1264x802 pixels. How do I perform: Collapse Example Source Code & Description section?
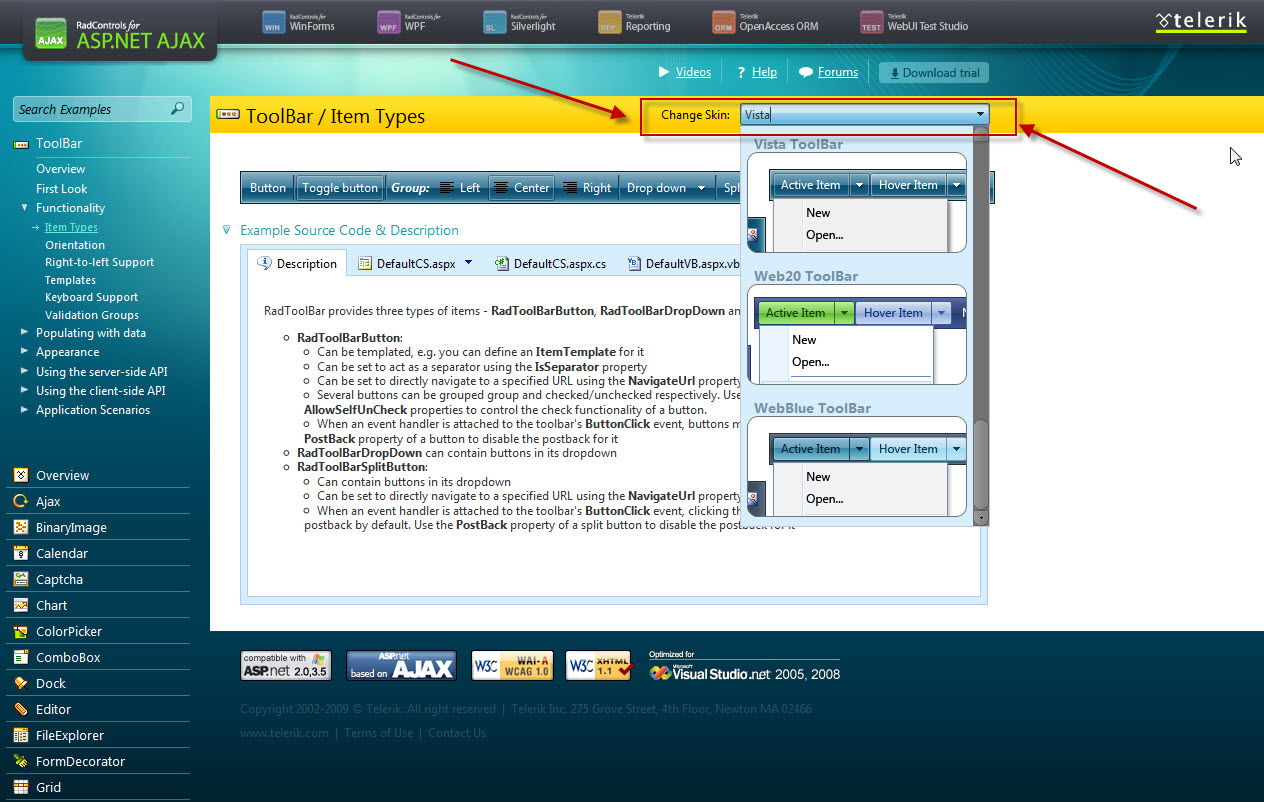pyautogui.click(x=226, y=230)
